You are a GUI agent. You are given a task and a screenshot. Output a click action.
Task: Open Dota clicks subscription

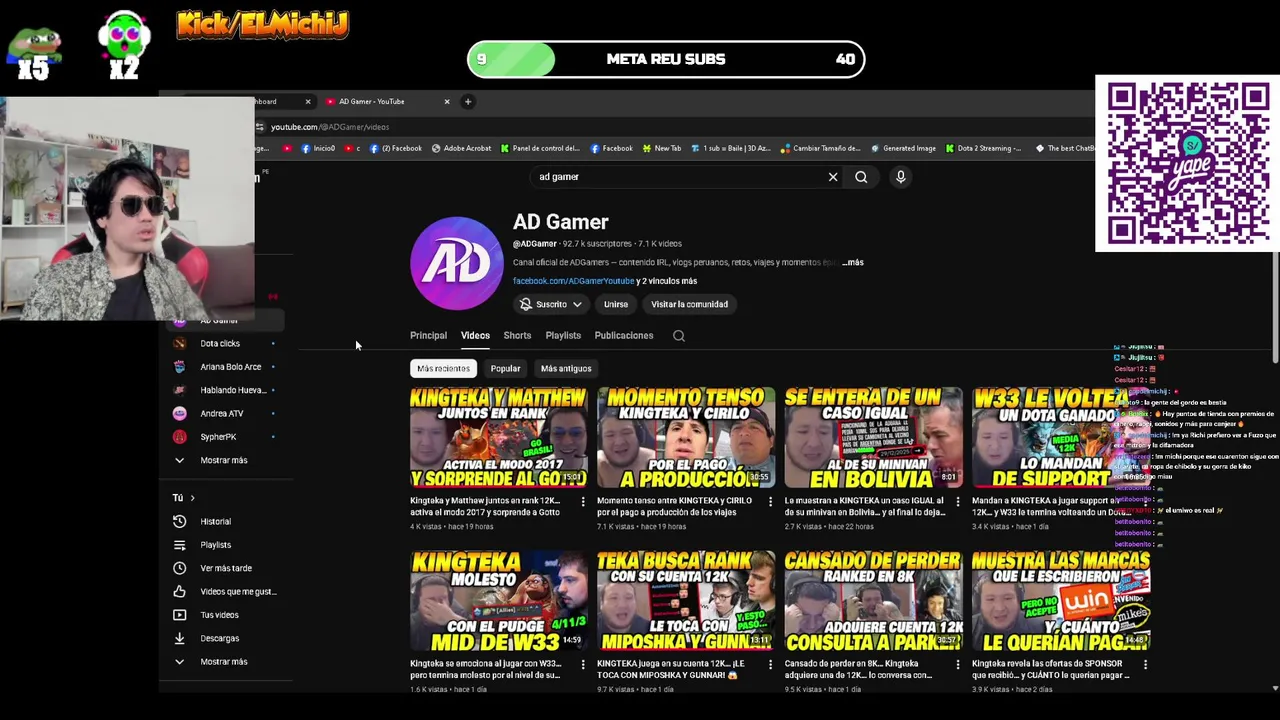click(x=220, y=344)
